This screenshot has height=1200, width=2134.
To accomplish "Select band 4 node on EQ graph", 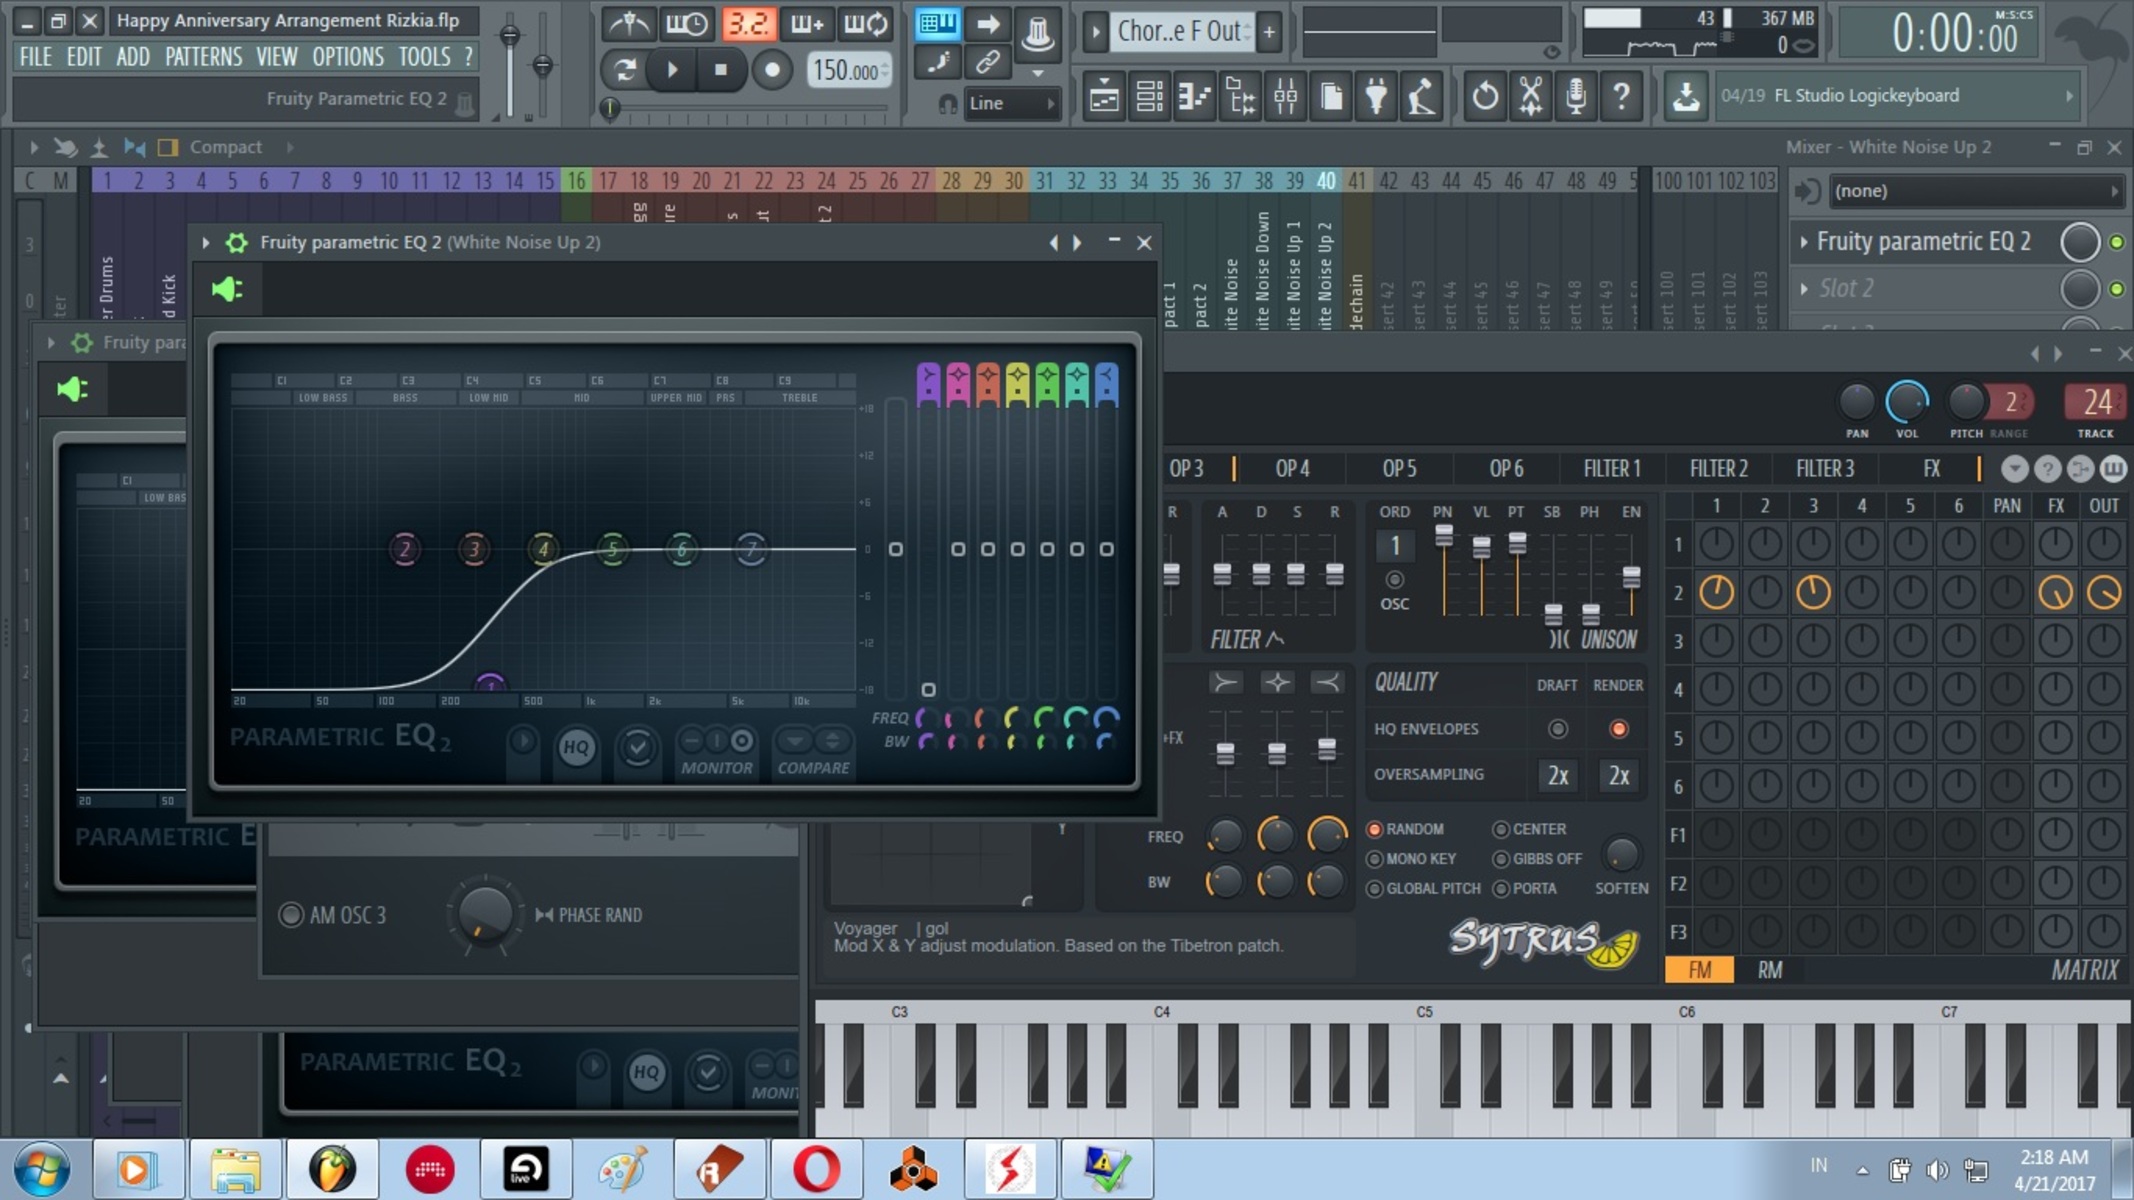I will [x=543, y=548].
